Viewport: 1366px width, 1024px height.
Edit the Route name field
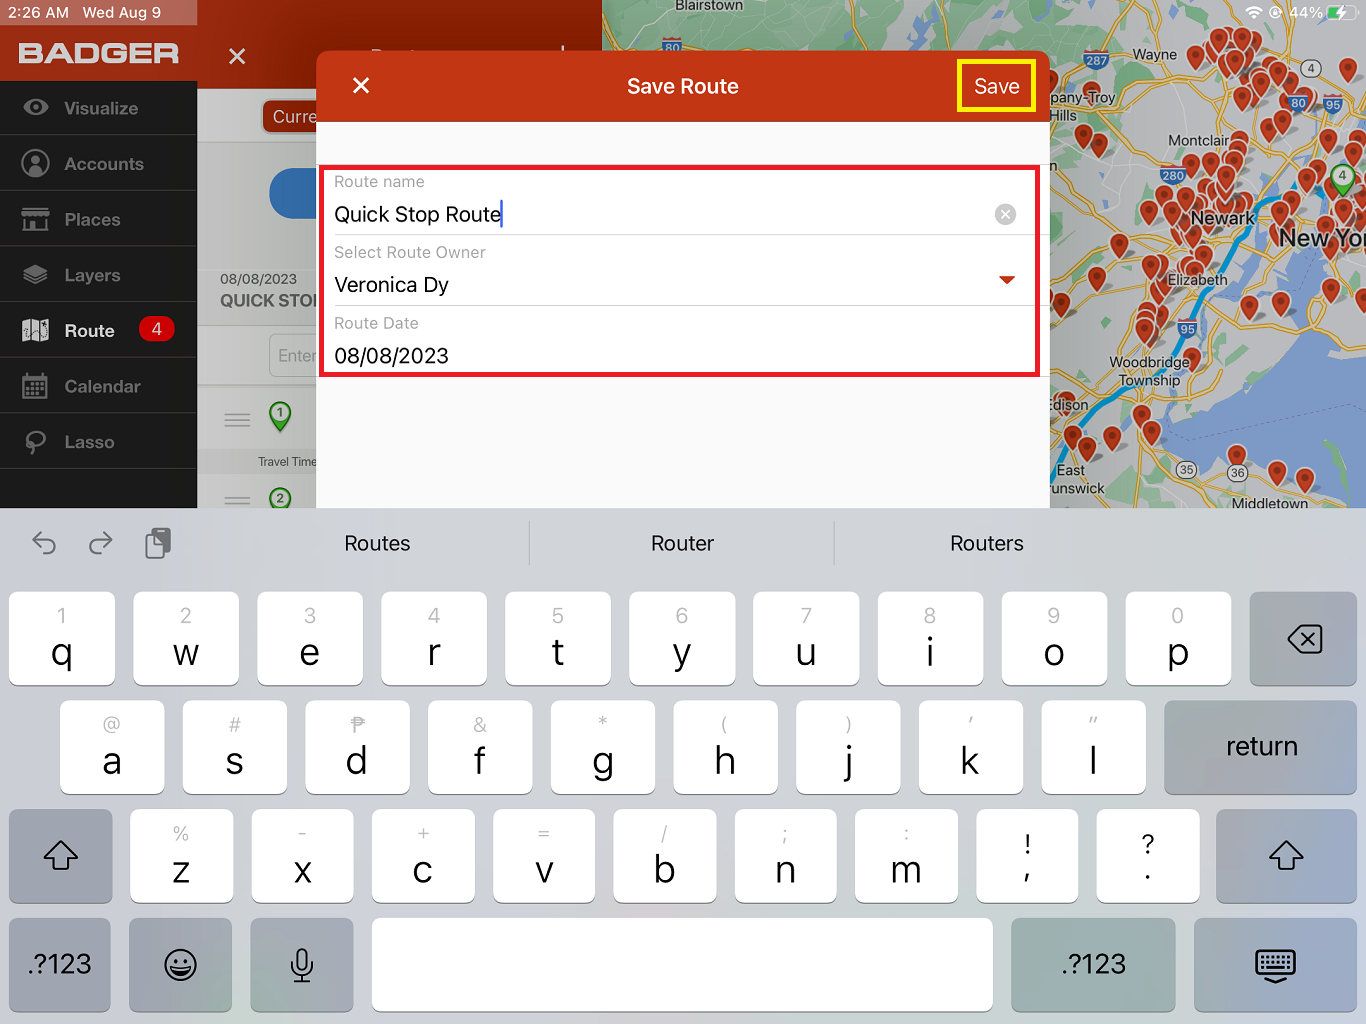660,214
